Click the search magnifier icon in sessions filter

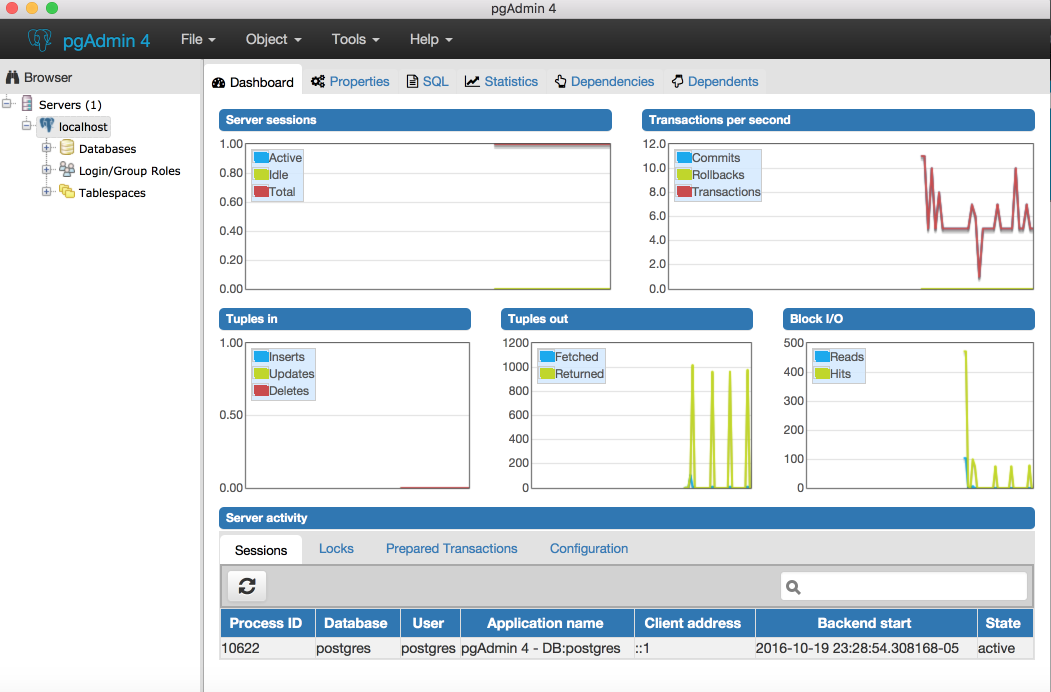[x=793, y=587]
